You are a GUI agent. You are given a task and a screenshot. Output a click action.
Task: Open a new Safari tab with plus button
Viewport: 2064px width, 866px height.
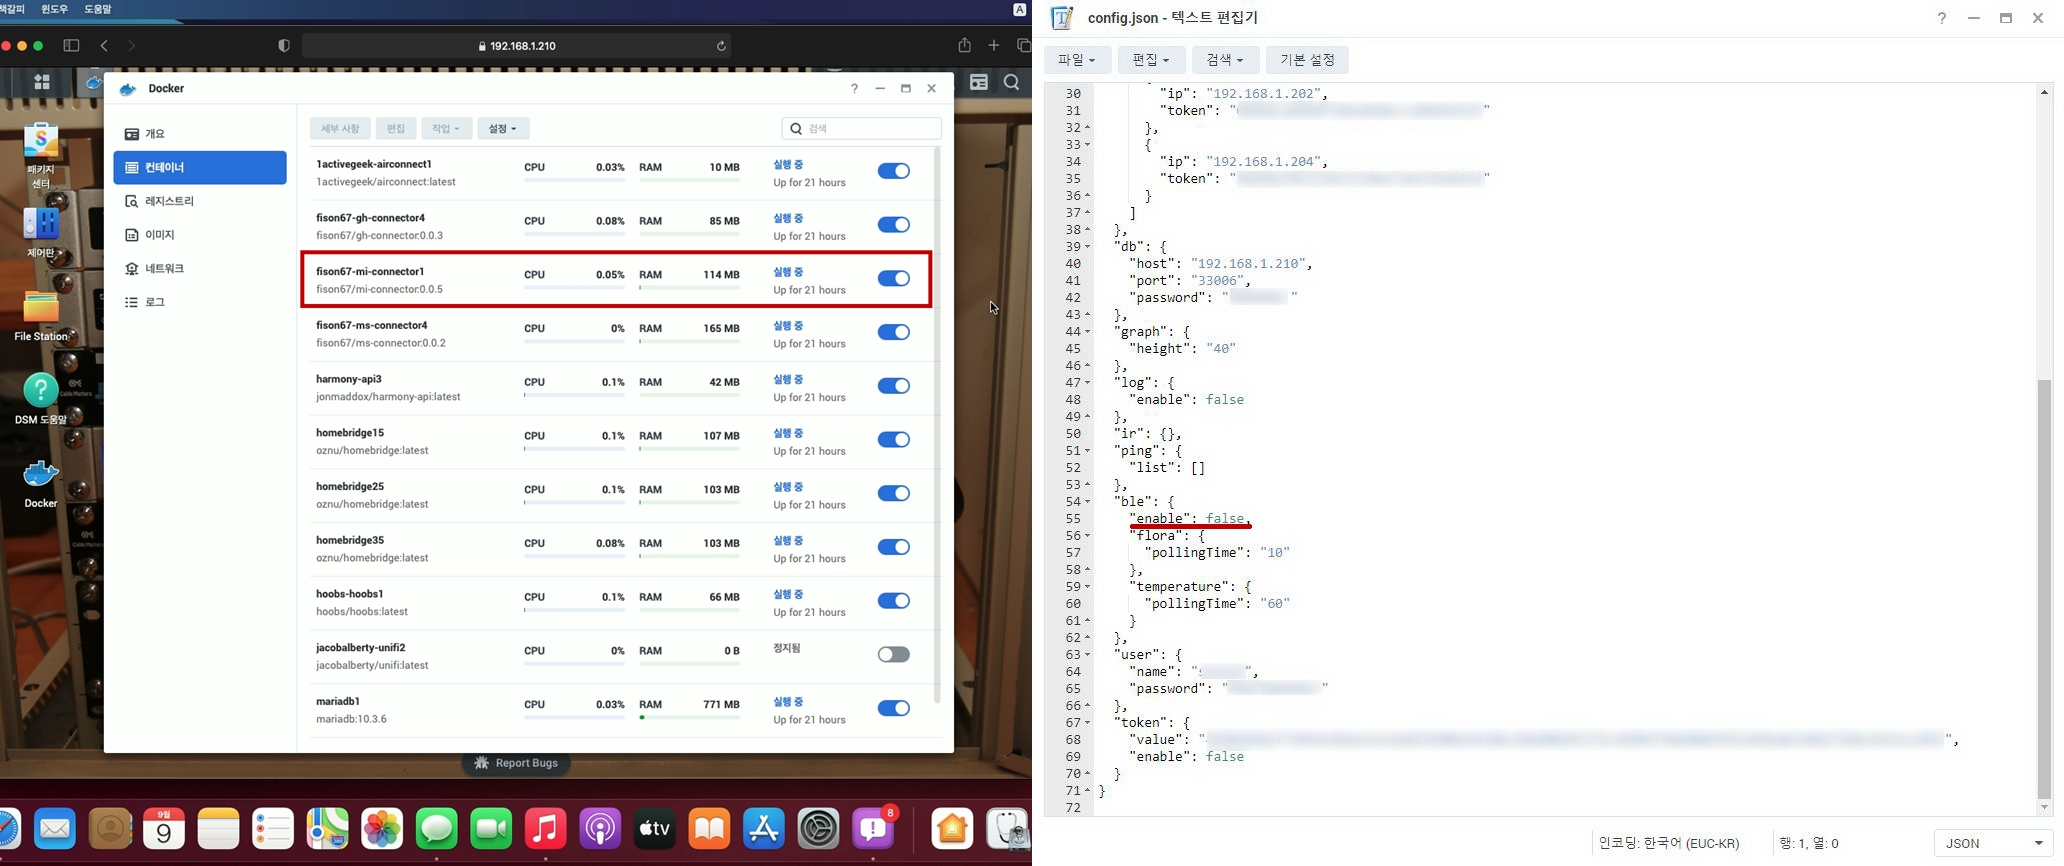(994, 46)
